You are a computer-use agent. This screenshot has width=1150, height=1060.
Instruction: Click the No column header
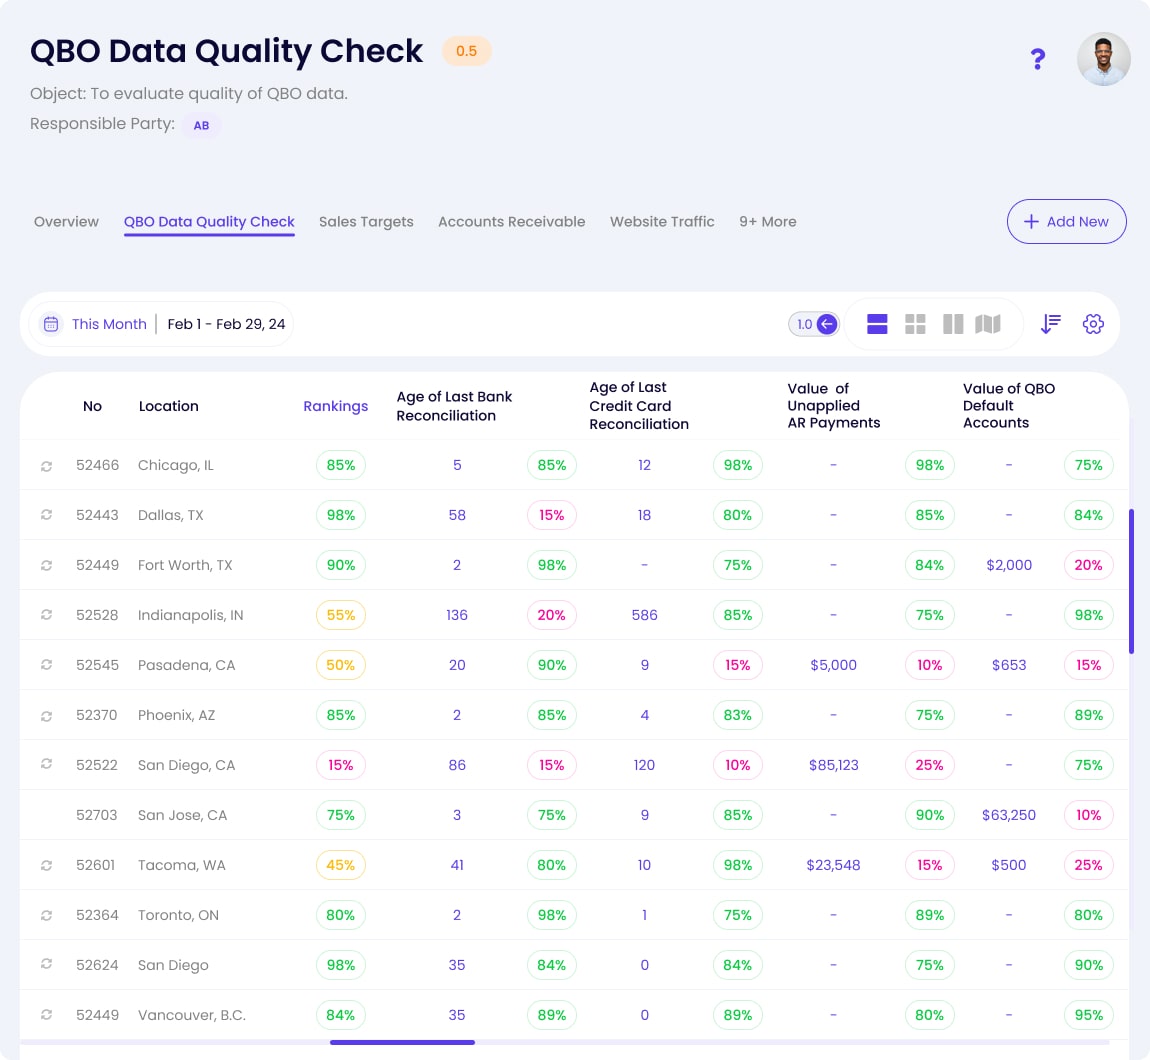click(x=92, y=406)
